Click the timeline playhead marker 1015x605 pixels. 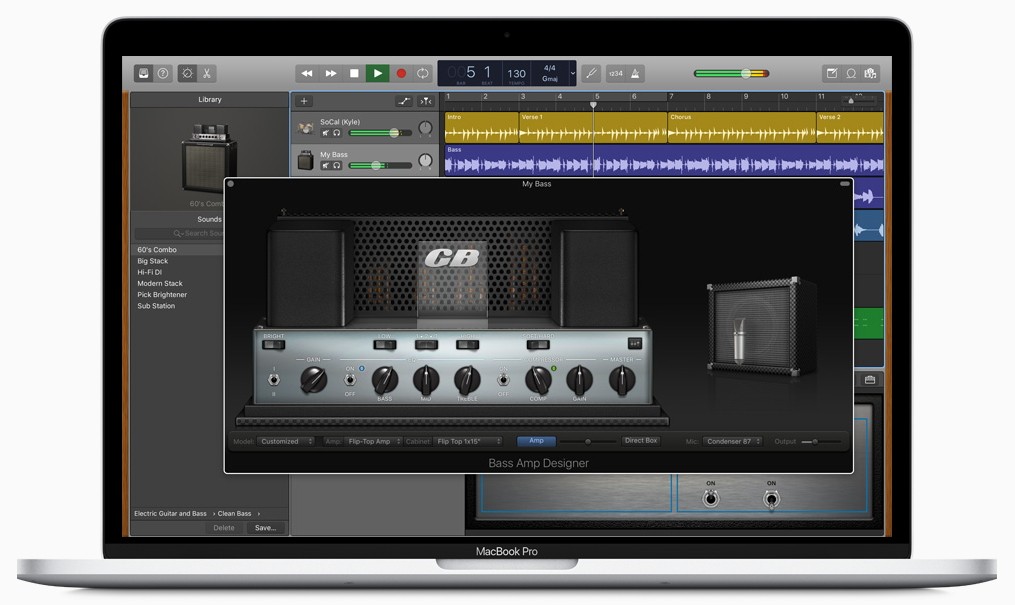[x=593, y=104]
